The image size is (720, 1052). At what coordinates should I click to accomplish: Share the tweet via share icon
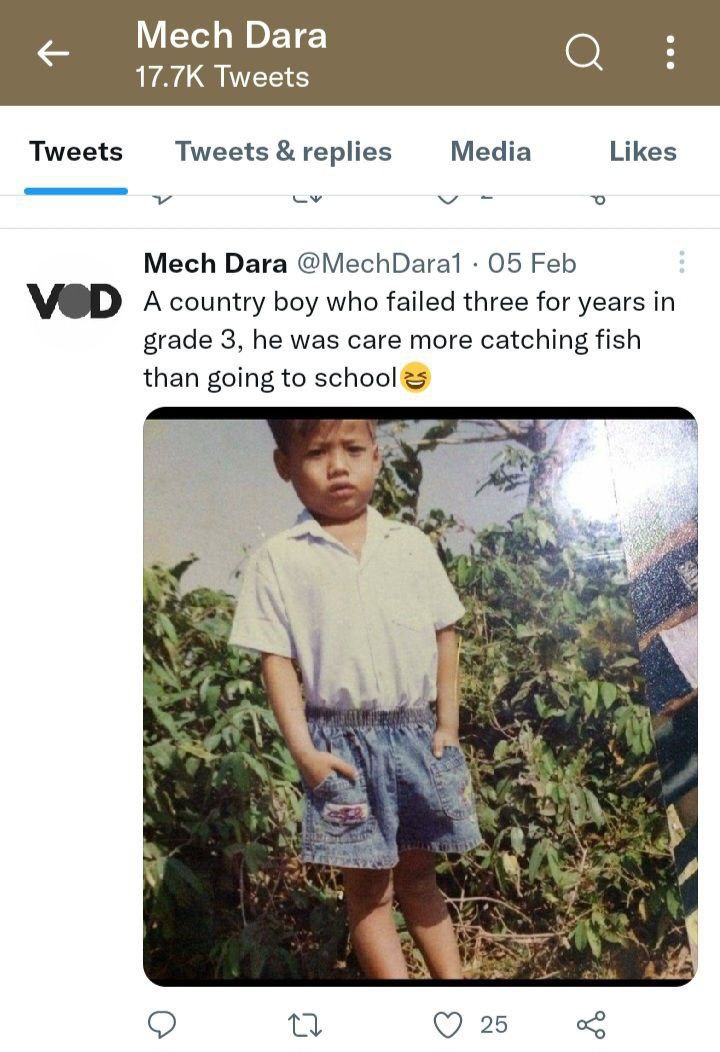tap(591, 1025)
